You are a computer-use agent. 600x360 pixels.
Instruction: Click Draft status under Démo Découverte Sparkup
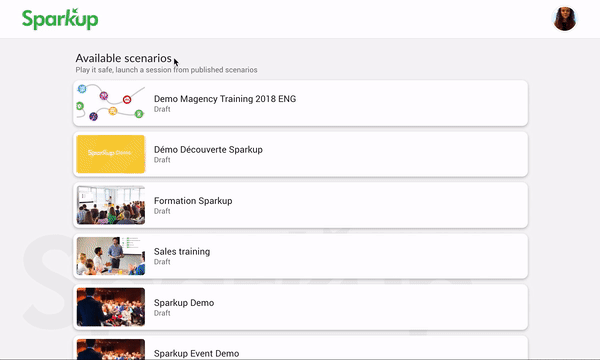coord(162,160)
